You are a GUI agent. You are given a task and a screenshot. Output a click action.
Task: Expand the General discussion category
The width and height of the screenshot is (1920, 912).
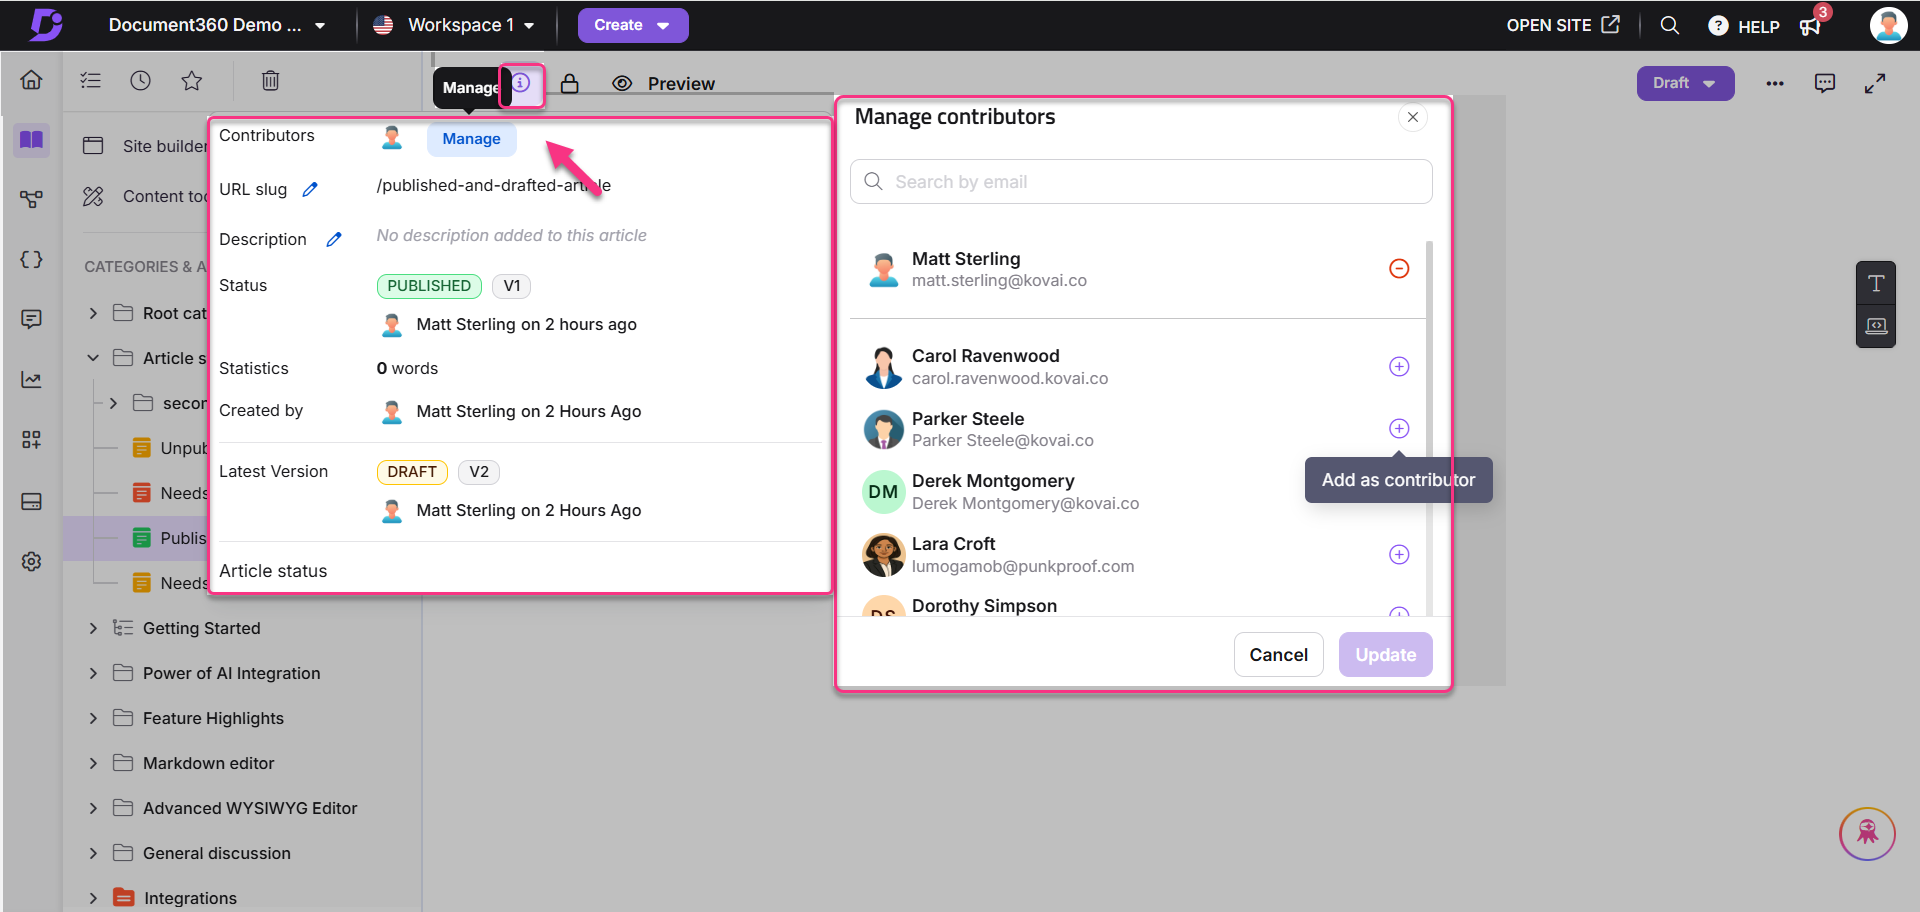[93, 853]
